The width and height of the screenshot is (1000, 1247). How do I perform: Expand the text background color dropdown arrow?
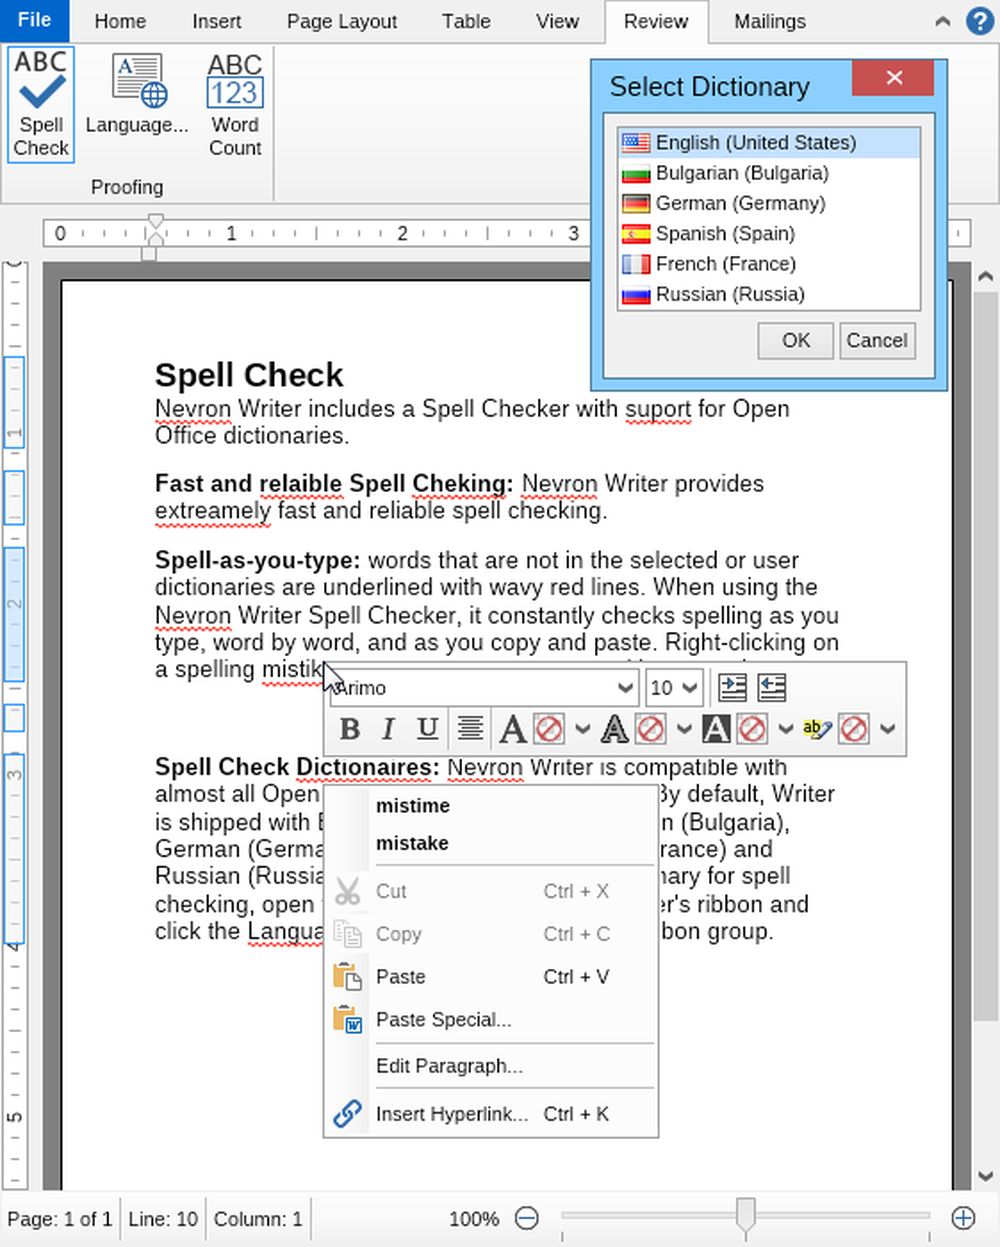[786, 729]
